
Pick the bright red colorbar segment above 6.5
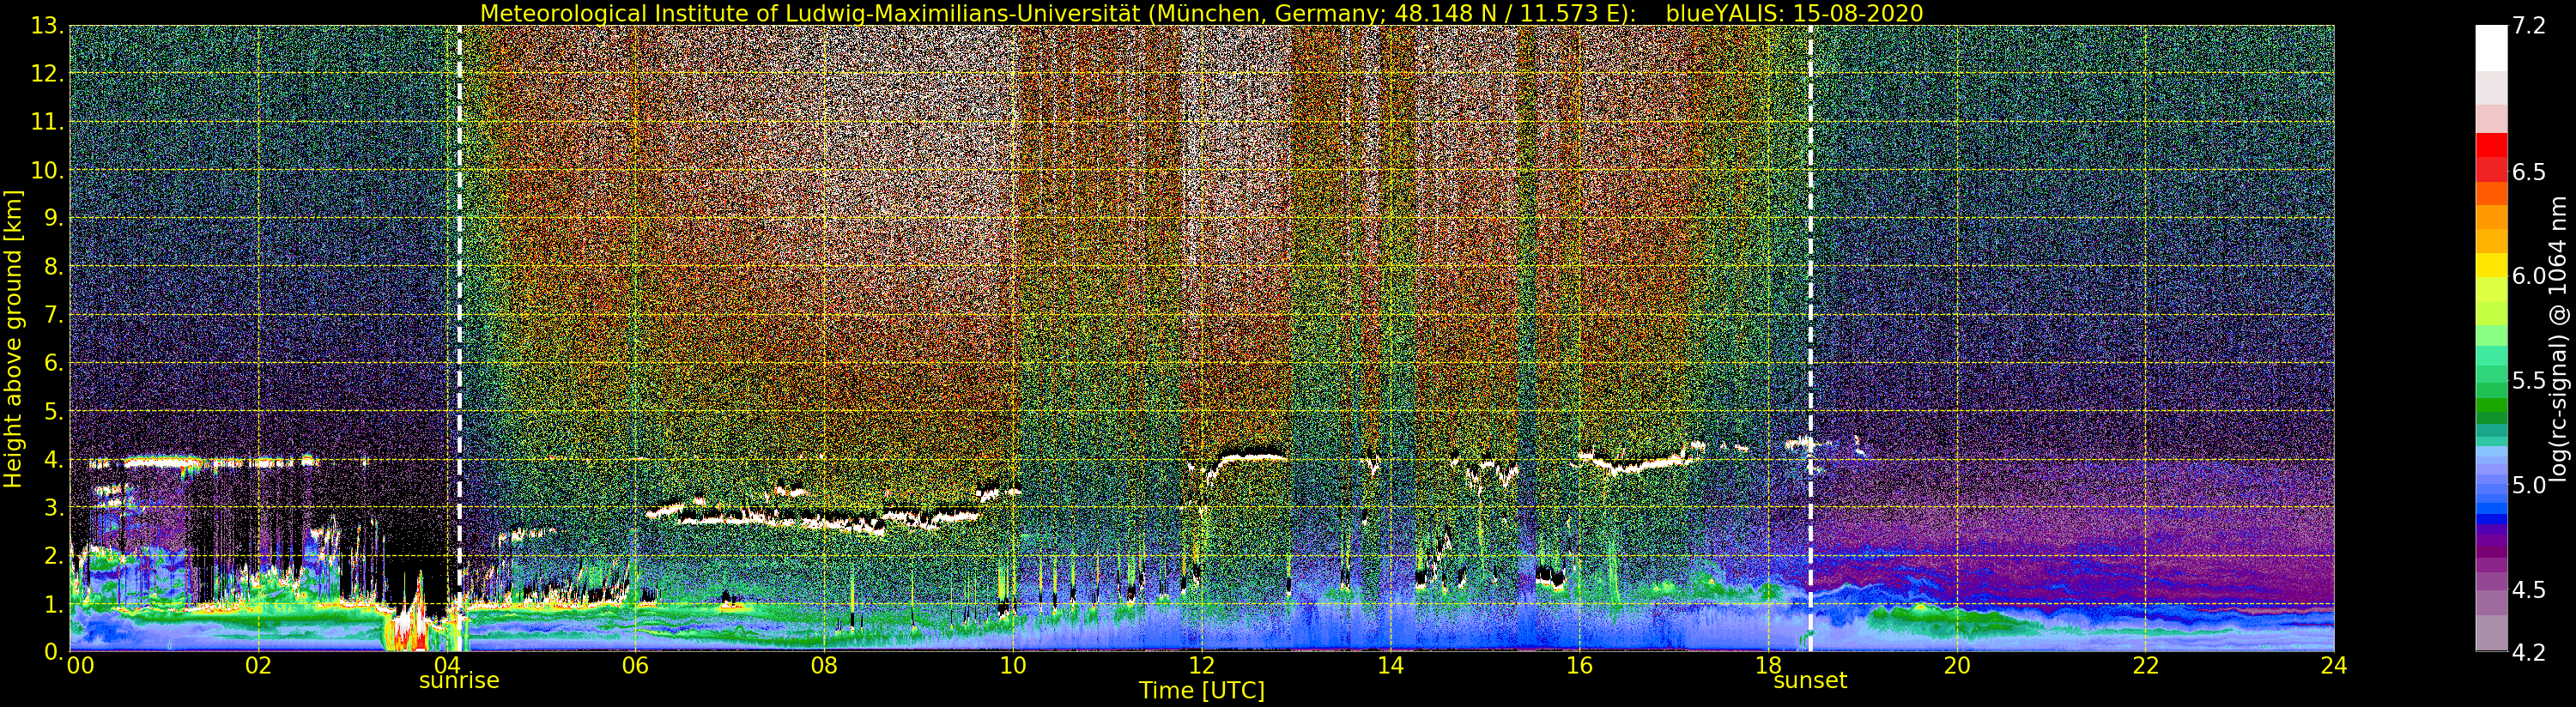point(2491,145)
